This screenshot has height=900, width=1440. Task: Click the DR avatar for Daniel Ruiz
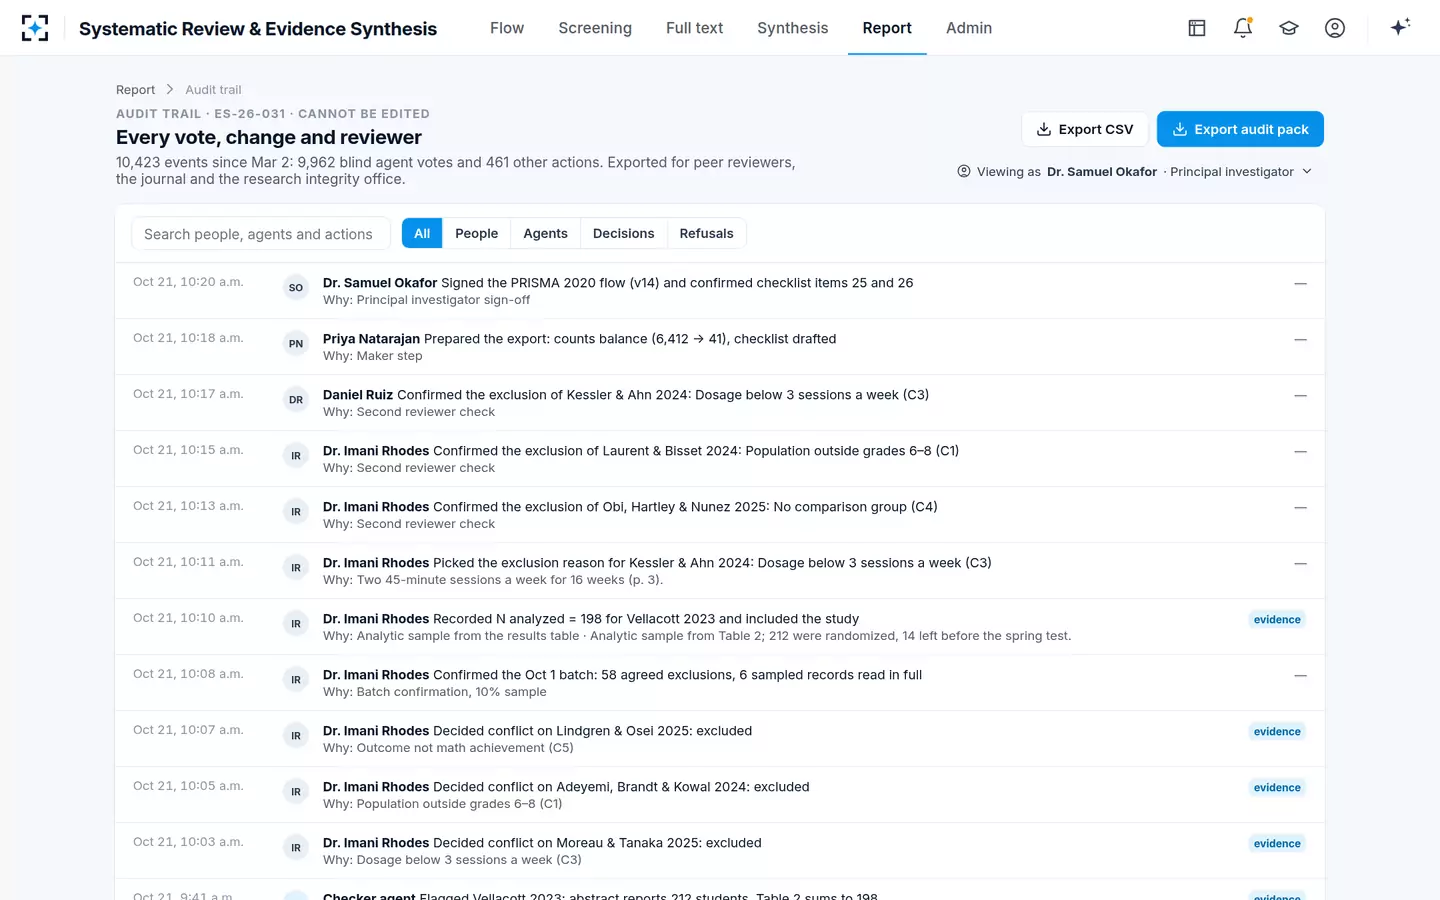coord(296,400)
